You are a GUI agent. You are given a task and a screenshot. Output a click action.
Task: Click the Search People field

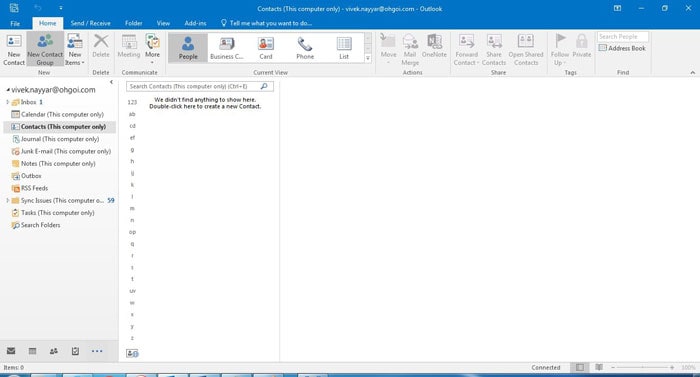(x=623, y=37)
